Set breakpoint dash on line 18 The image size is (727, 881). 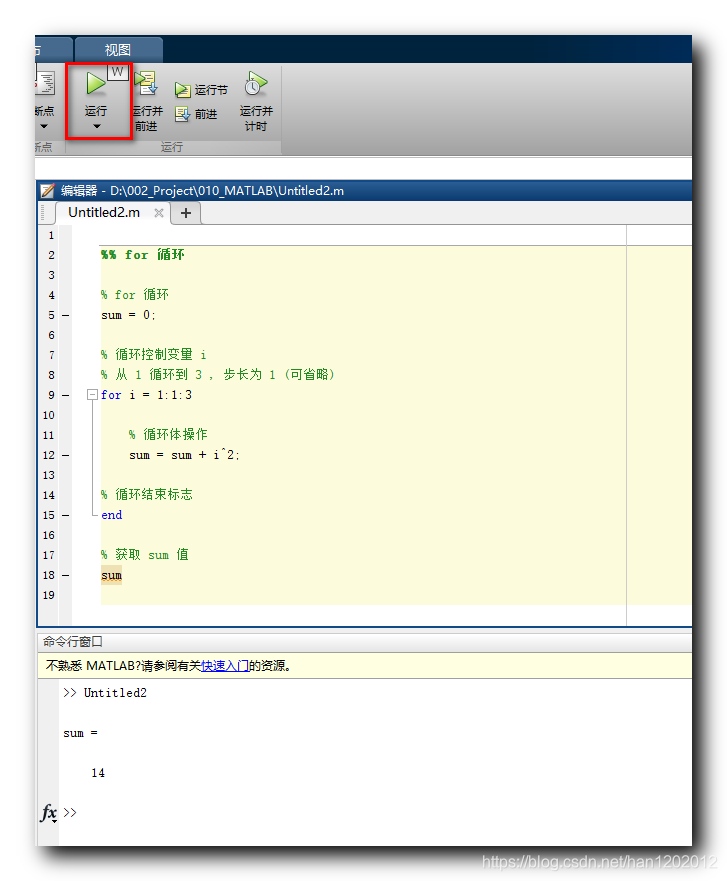tap(66, 576)
